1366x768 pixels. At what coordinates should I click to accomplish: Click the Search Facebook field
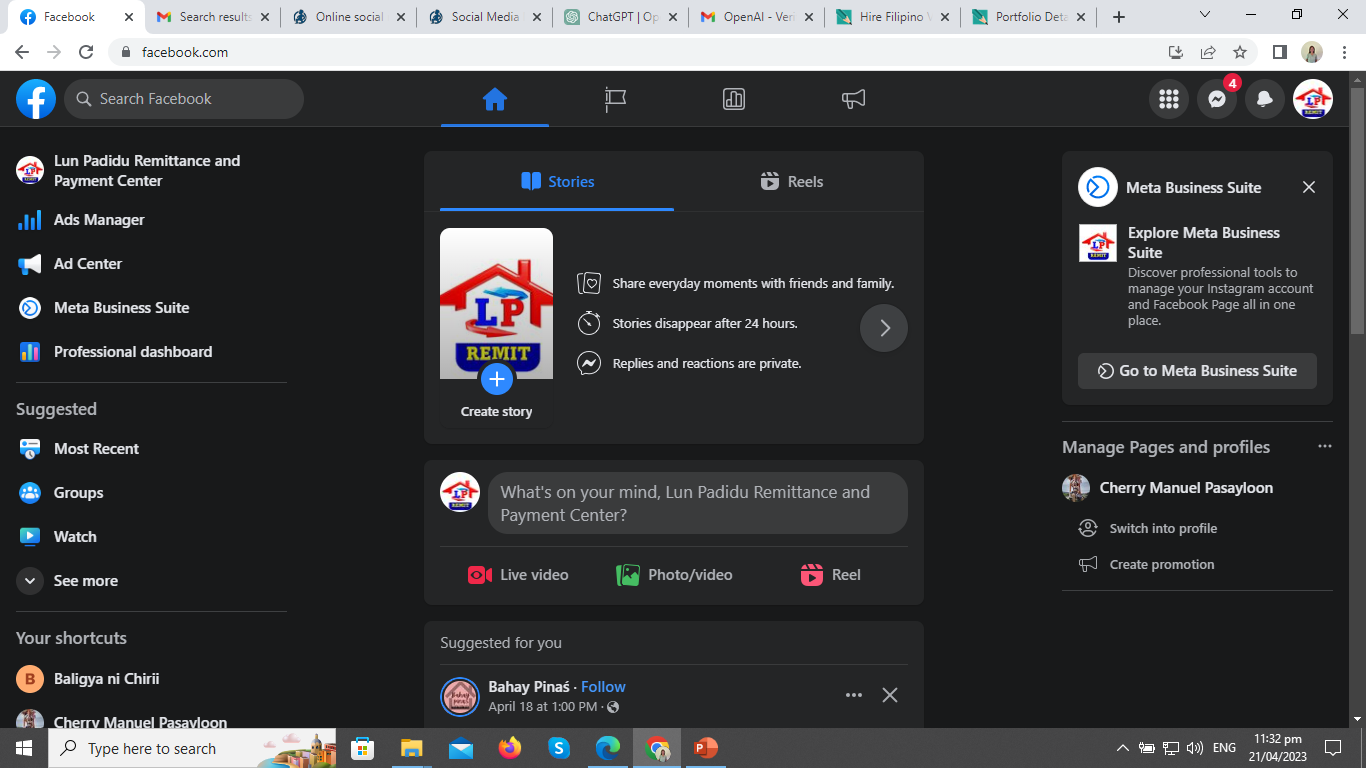tap(184, 99)
